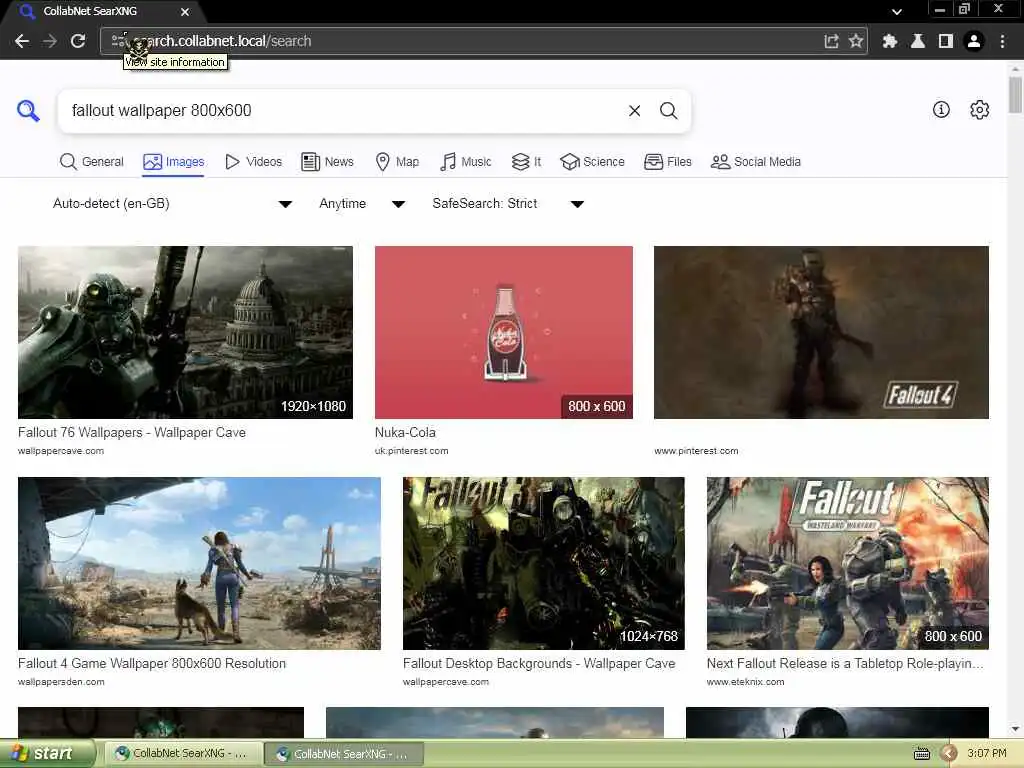The height and width of the screenshot is (768, 1024).
Task: Switch to the General category
Action: pyautogui.click(x=91, y=161)
